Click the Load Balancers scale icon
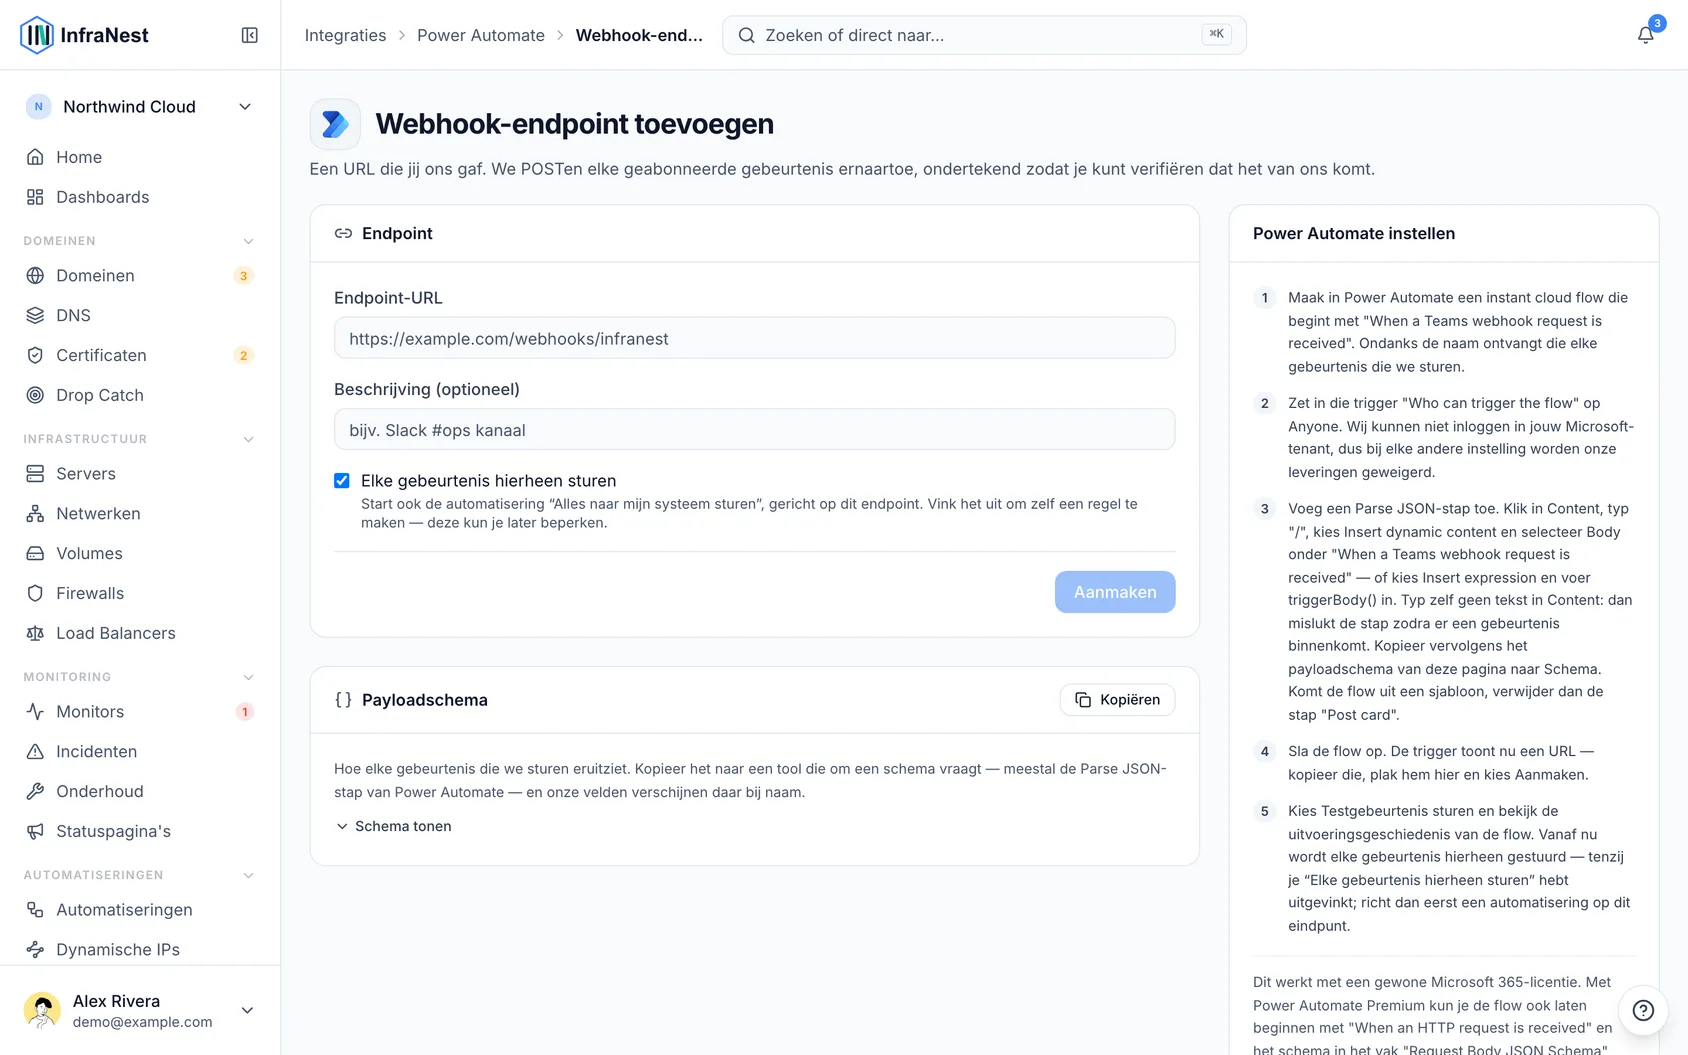 tap(35, 633)
